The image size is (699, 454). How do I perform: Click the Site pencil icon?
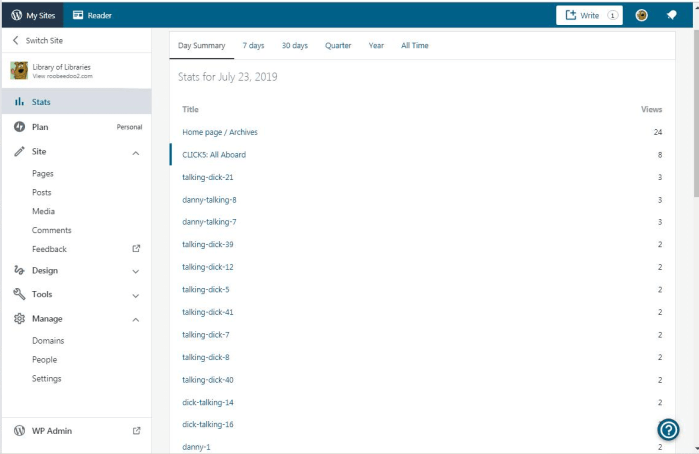click(19, 152)
